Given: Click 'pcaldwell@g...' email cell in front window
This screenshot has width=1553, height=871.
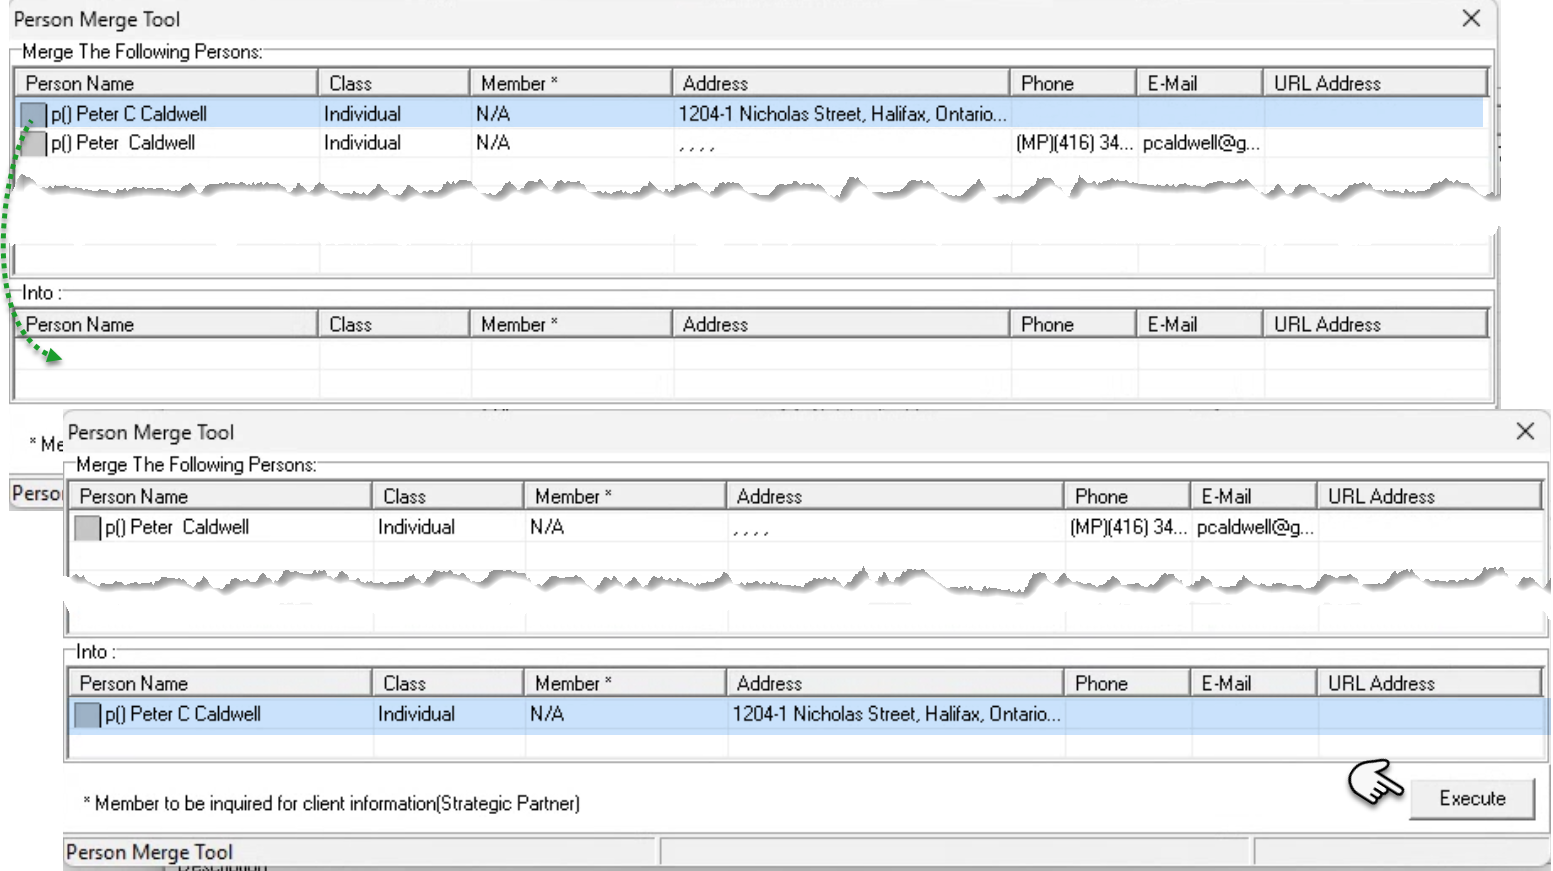Looking at the screenshot, I should [x=1255, y=527].
